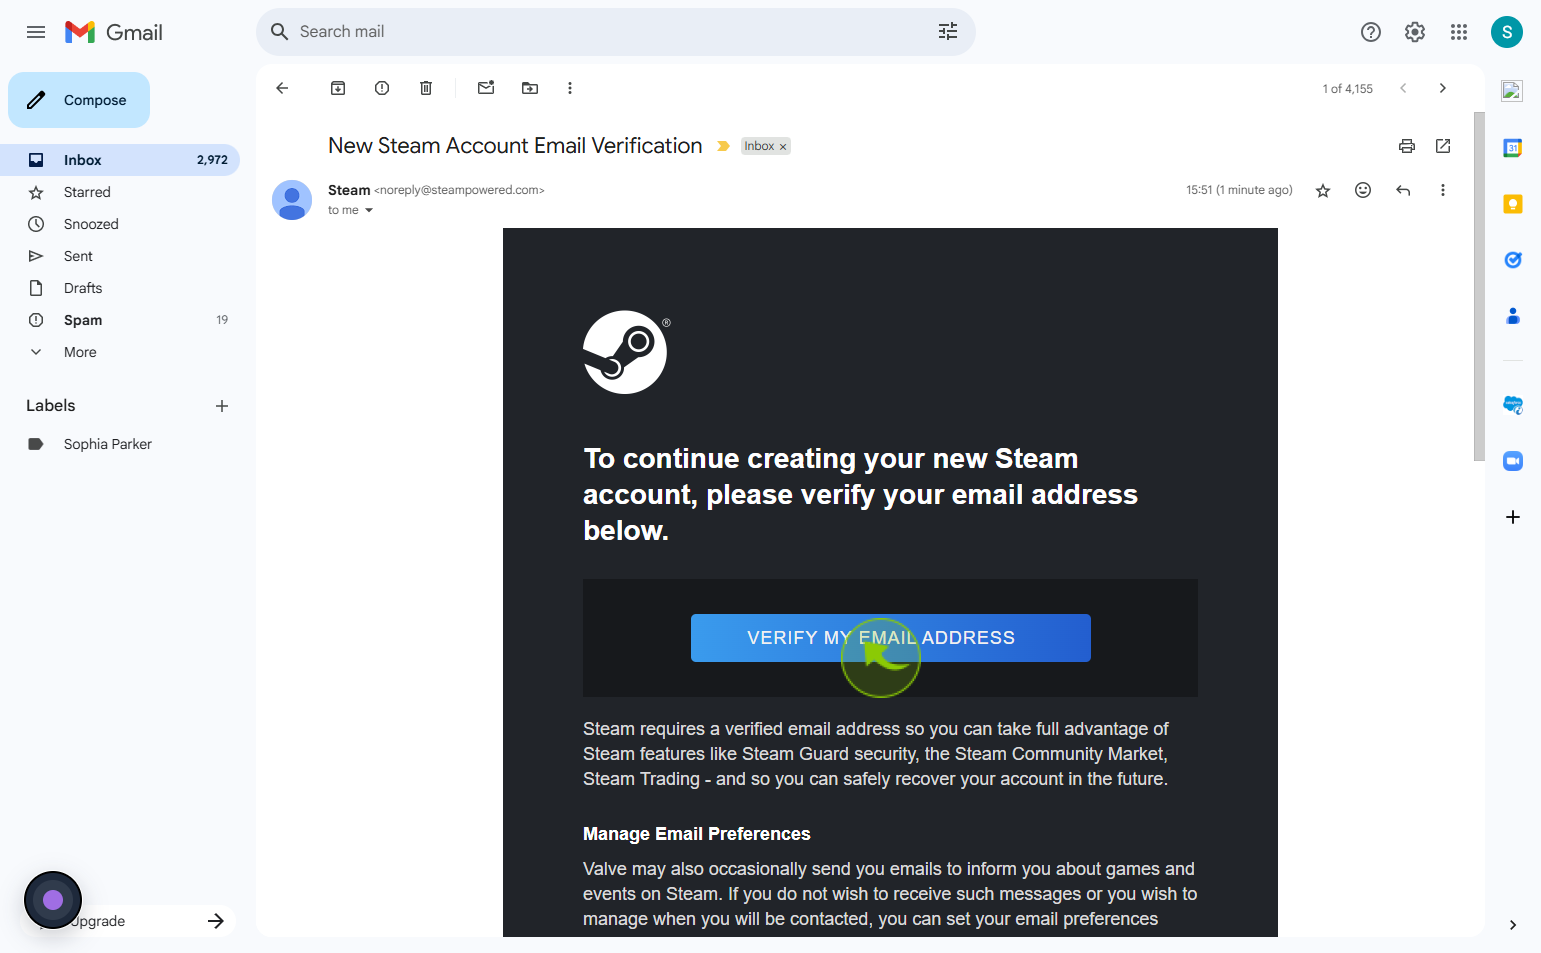Click the email subject title
Viewport: 1541px width, 953px height.
515,146
